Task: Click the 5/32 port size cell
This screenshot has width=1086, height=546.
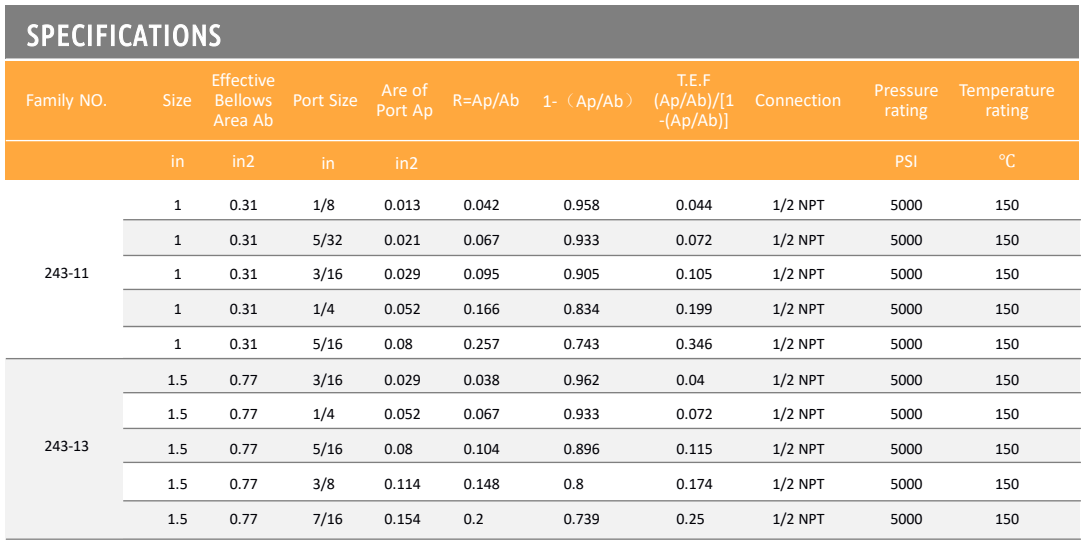Action: click(x=328, y=240)
